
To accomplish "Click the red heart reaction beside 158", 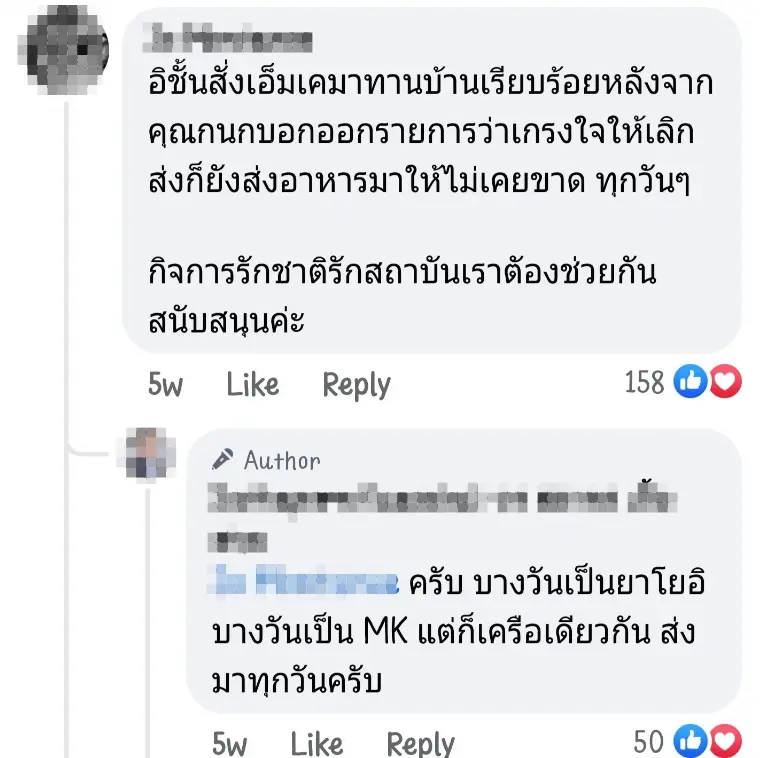I will [725, 382].
